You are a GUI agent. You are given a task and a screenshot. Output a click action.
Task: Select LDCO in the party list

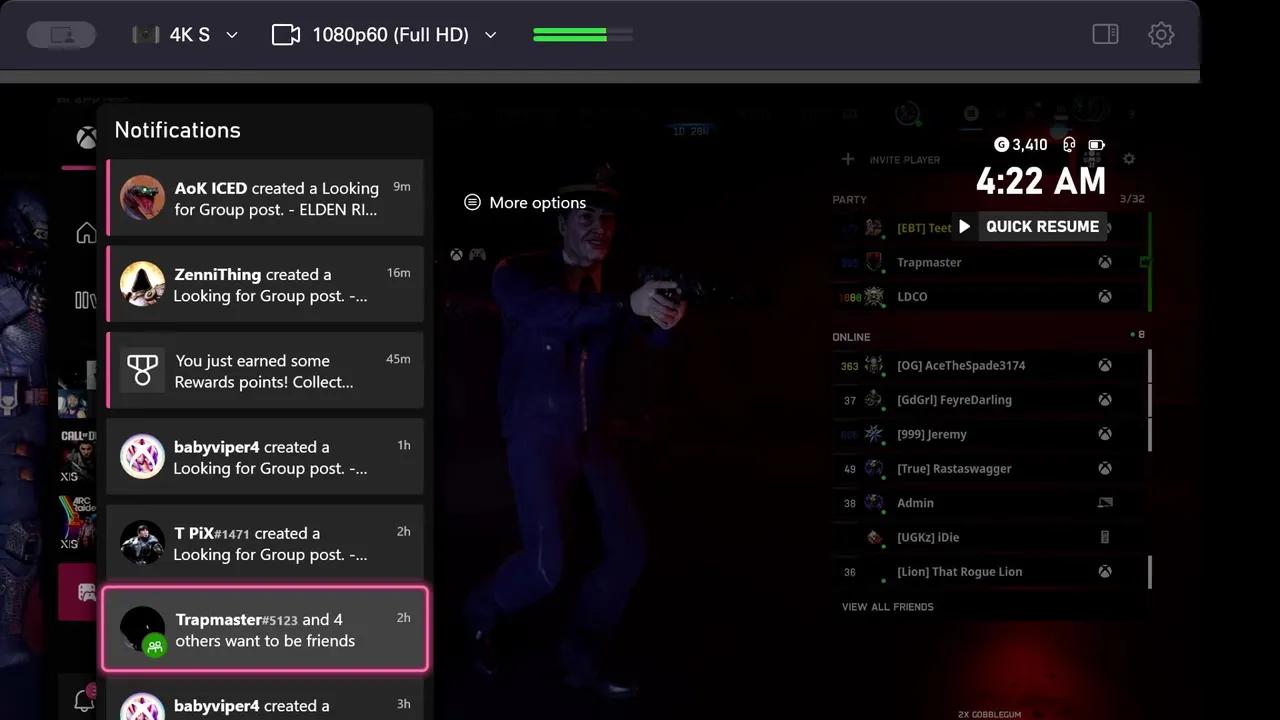point(988,297)
